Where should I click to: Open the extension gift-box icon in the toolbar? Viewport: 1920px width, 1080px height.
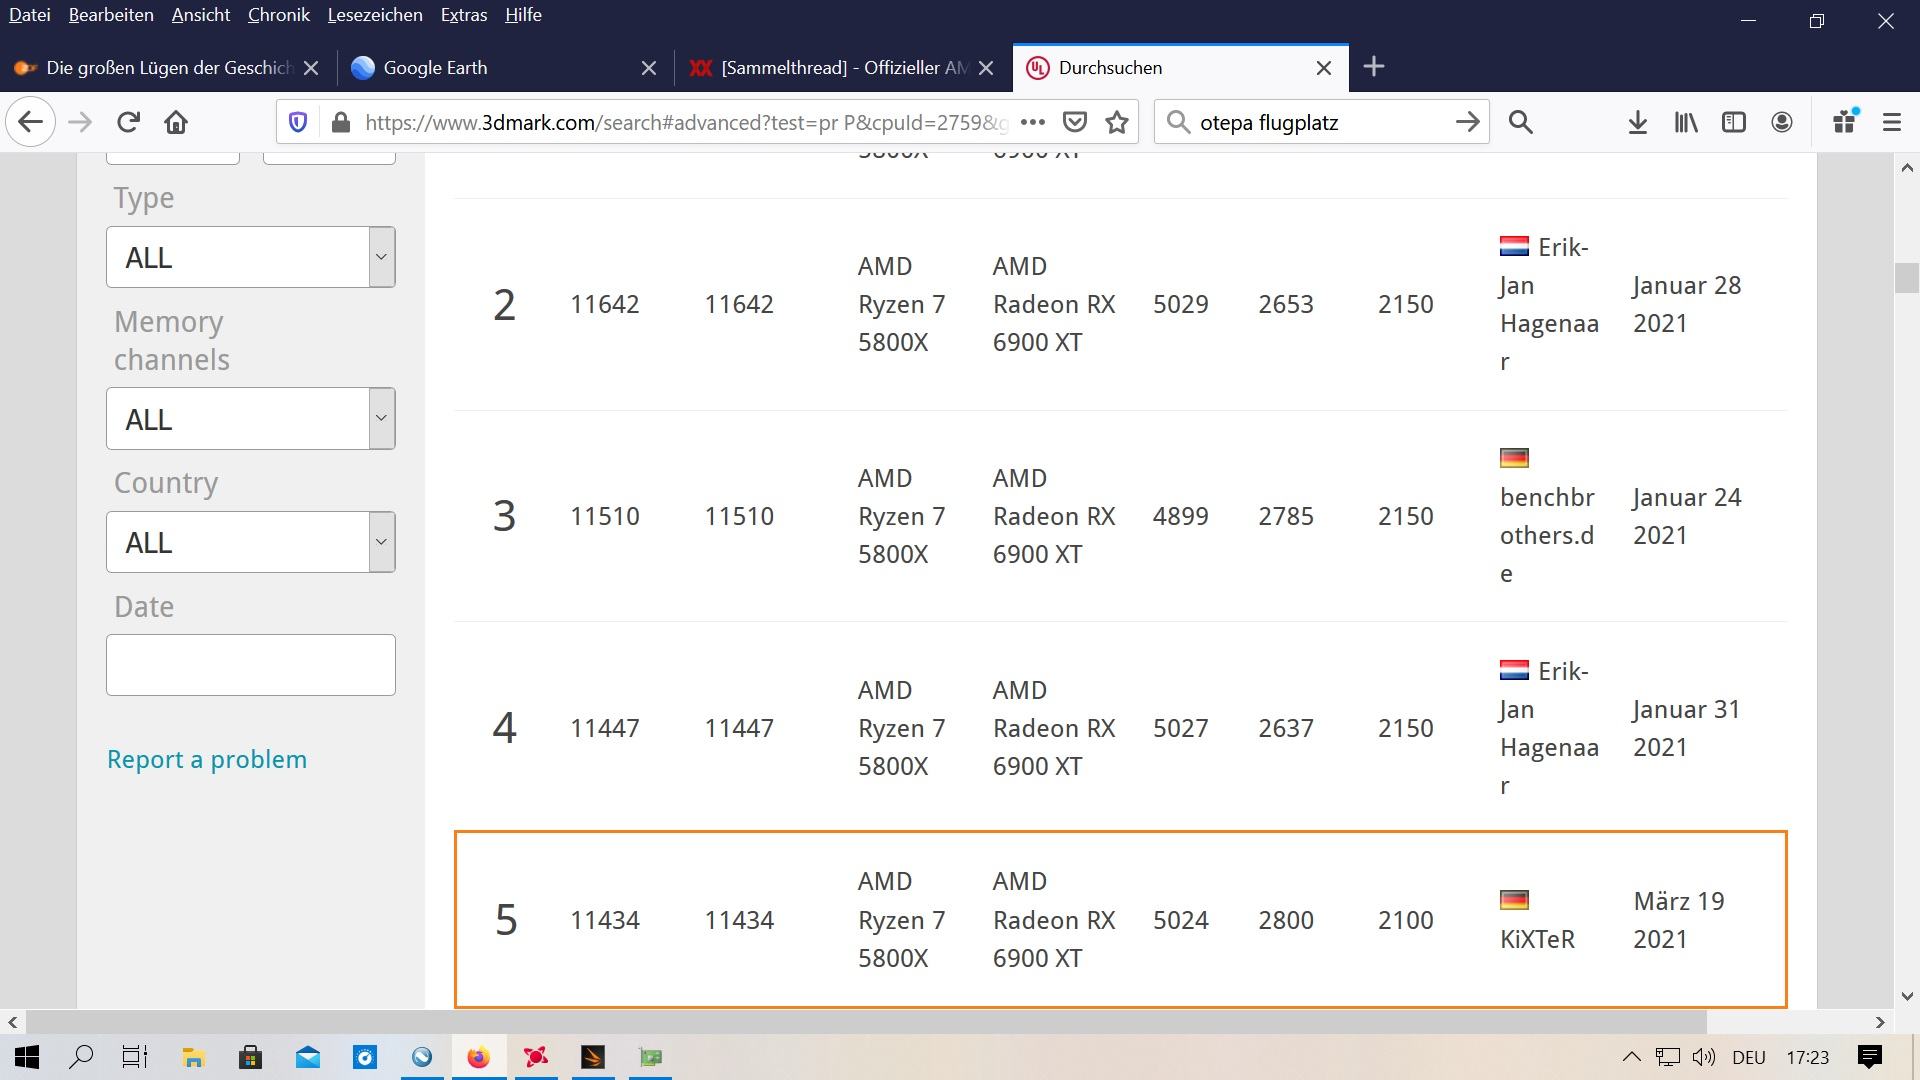click(x=1845, y=122)
